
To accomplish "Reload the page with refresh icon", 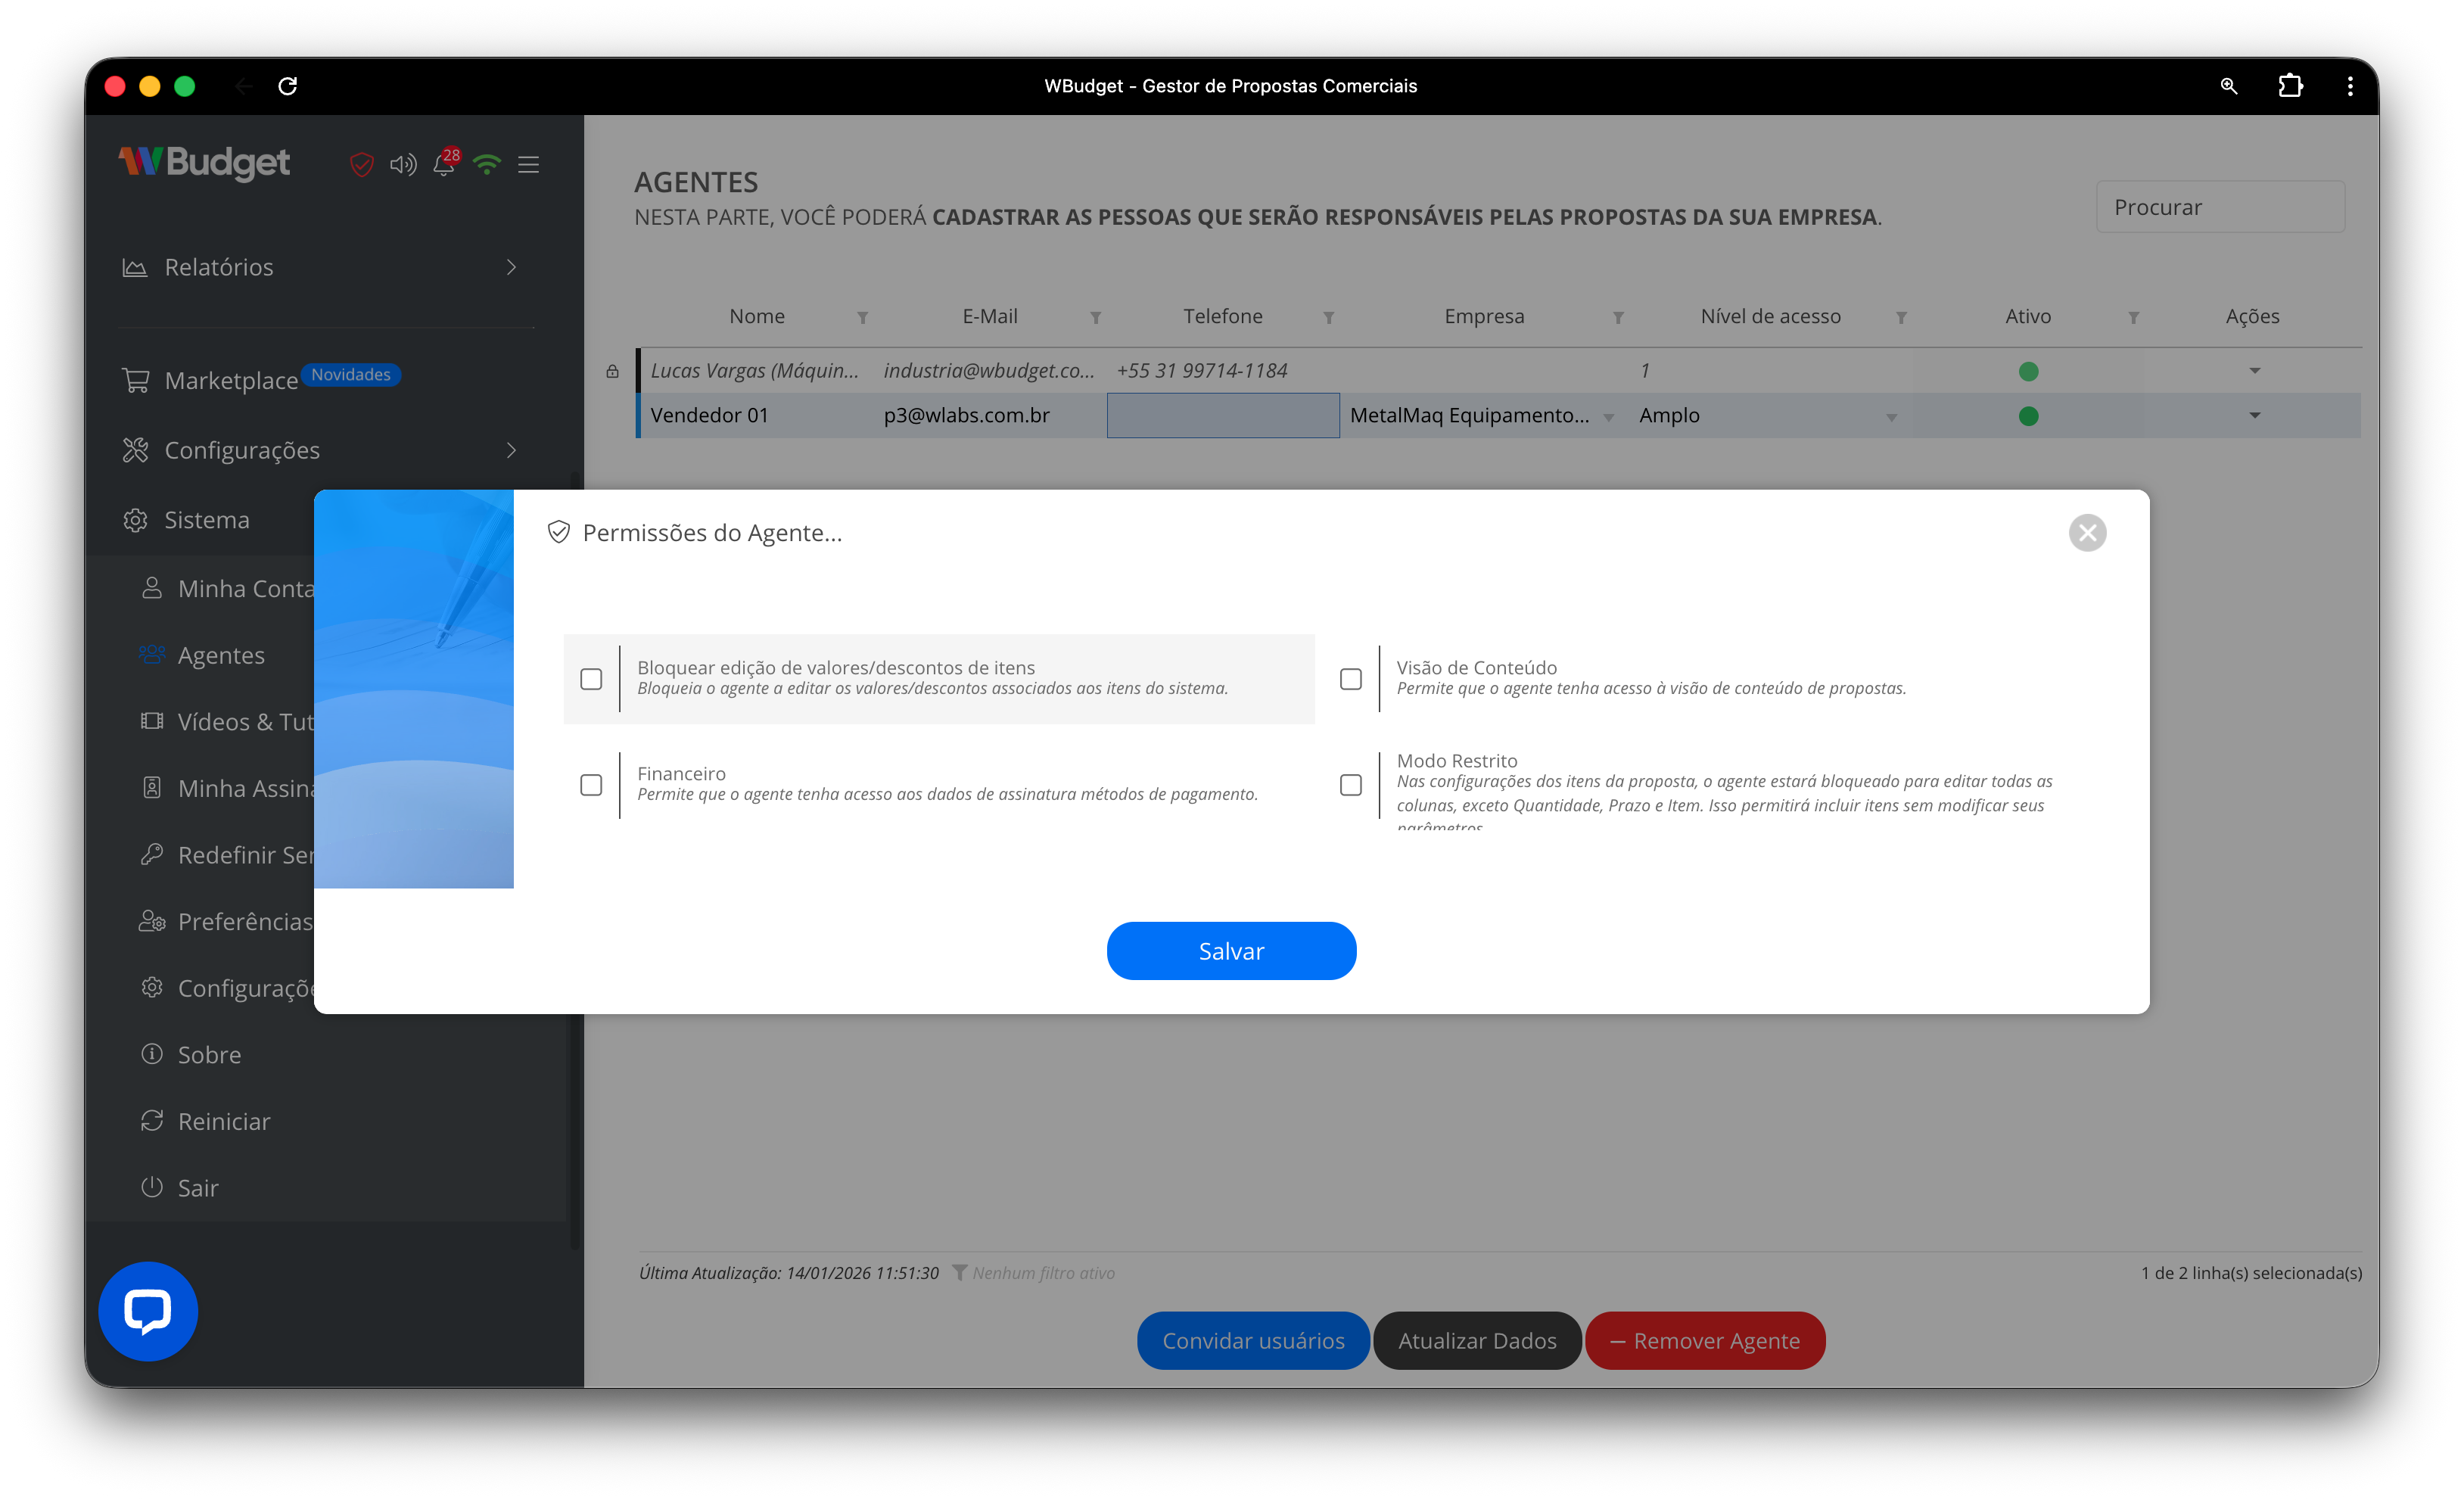I will [288, 86].
